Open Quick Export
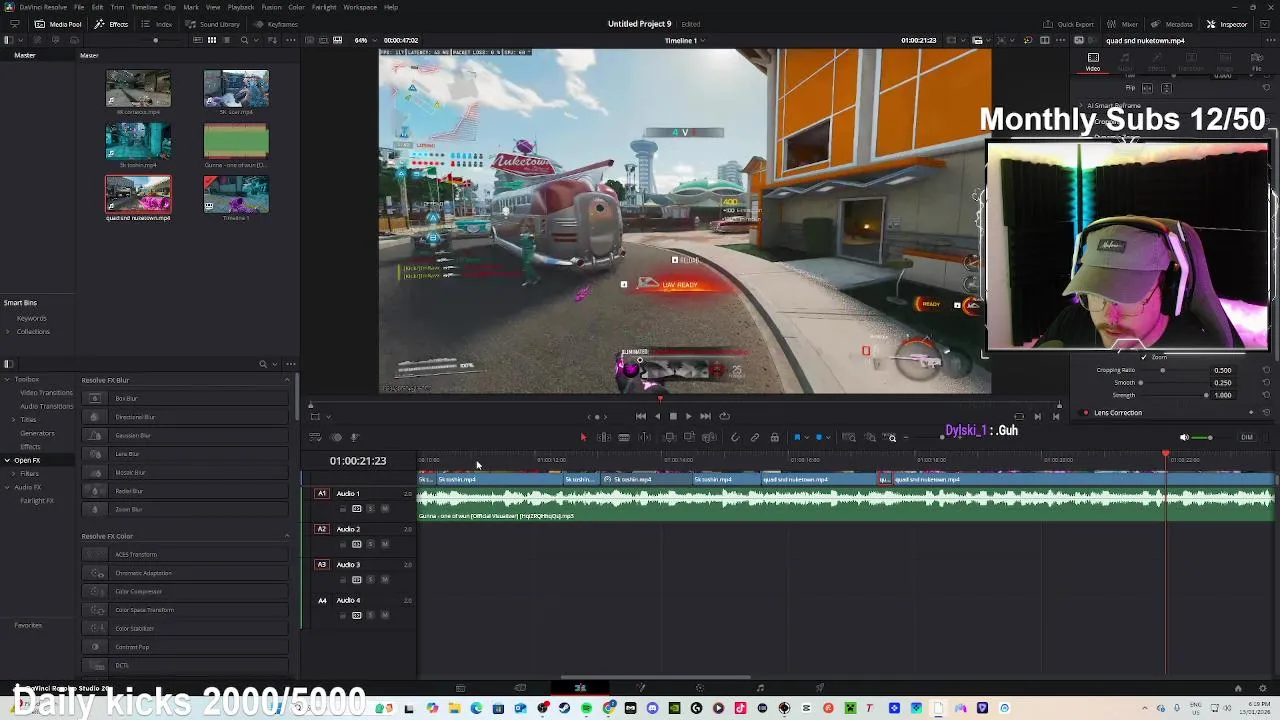 pyautogui.click(x=1069, y=24)
